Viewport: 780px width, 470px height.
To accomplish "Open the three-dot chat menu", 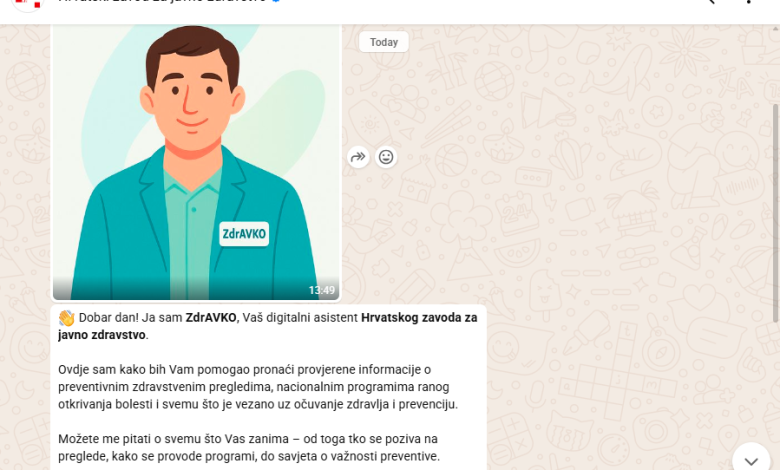I will [749, 1].
